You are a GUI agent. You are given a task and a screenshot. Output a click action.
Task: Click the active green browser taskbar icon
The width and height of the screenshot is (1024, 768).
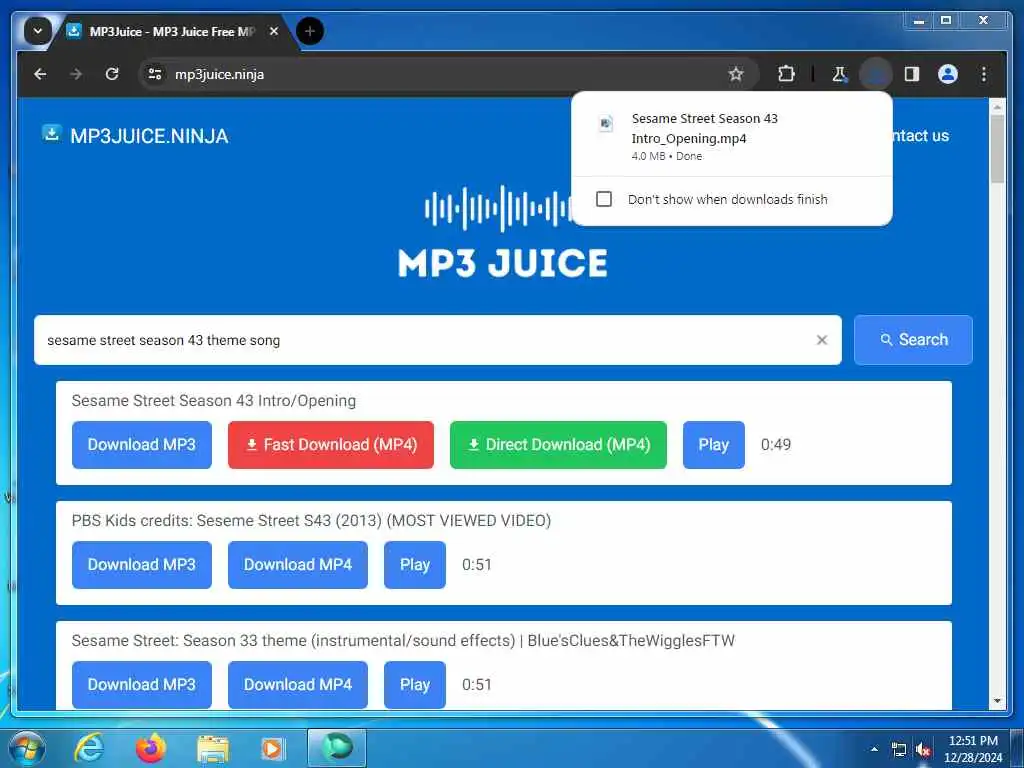click(x=337, y=748)
